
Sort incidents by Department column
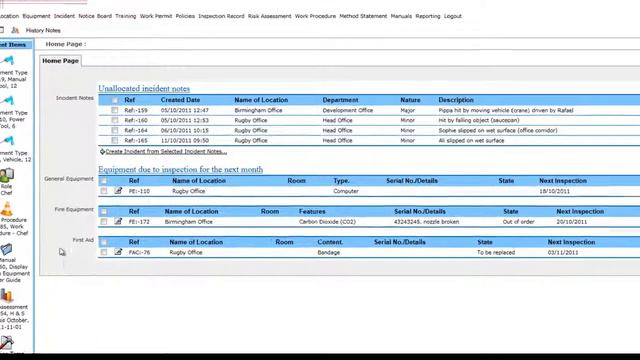click(x=340, y=100)
